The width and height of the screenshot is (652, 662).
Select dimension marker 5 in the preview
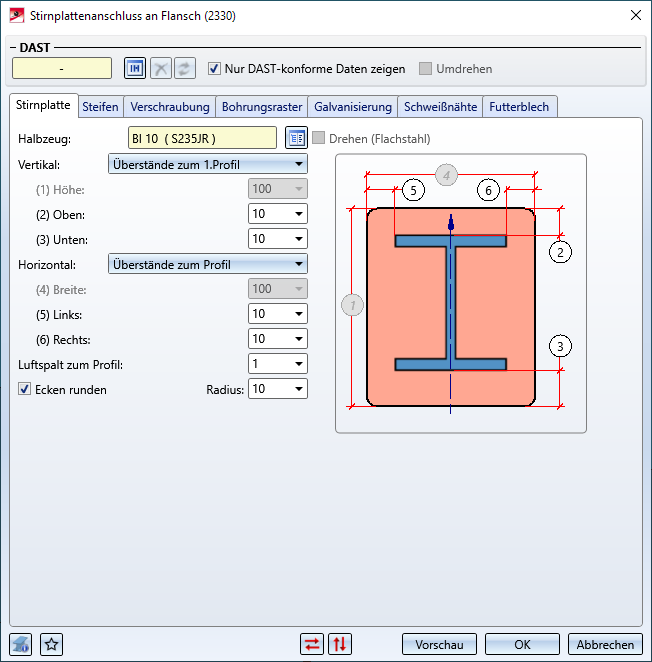point(413,190)
